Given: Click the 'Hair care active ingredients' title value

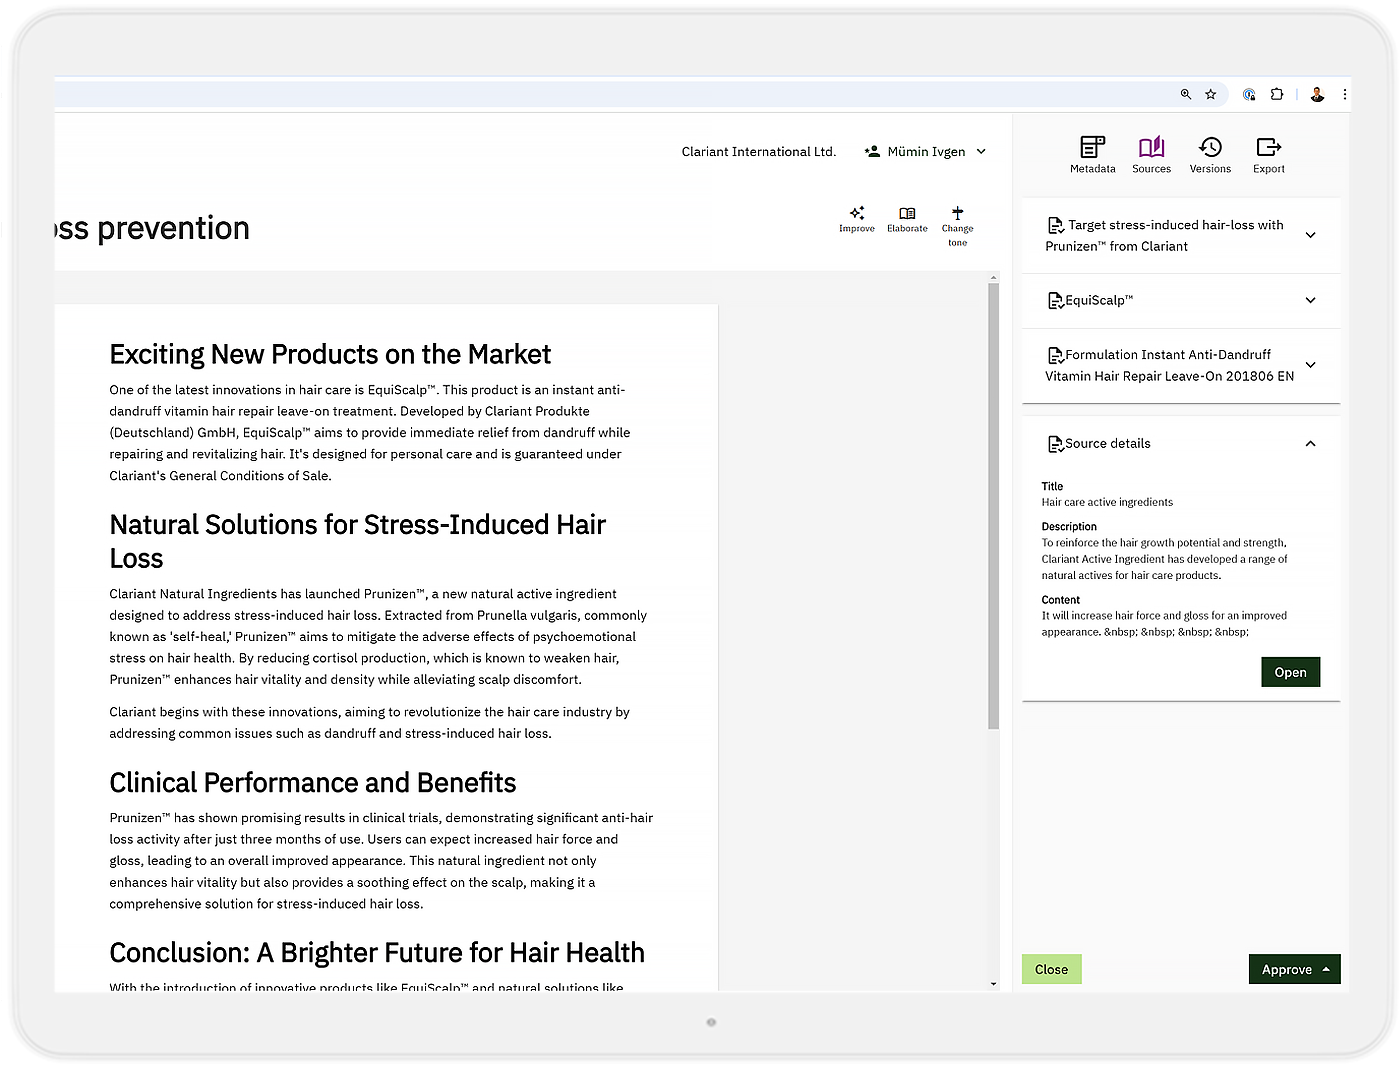Looking at the screenshot, I should coord(1107,502).
